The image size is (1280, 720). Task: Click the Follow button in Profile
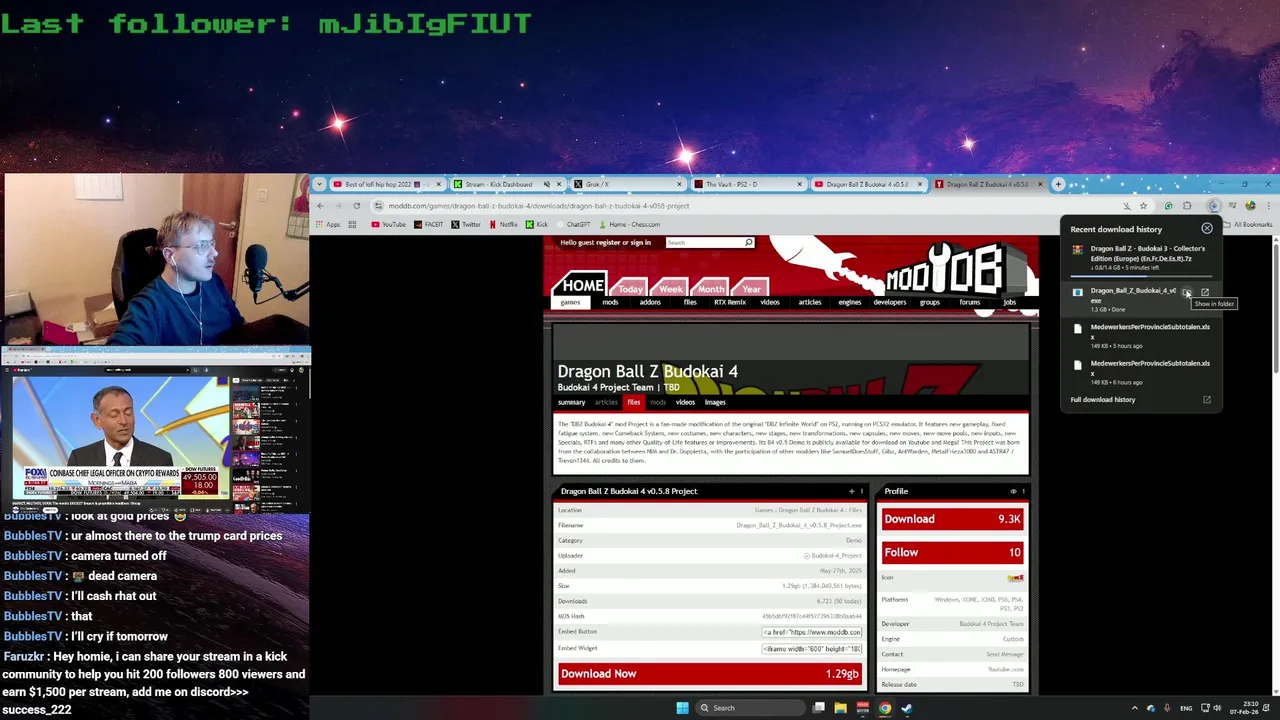[952, 552]
